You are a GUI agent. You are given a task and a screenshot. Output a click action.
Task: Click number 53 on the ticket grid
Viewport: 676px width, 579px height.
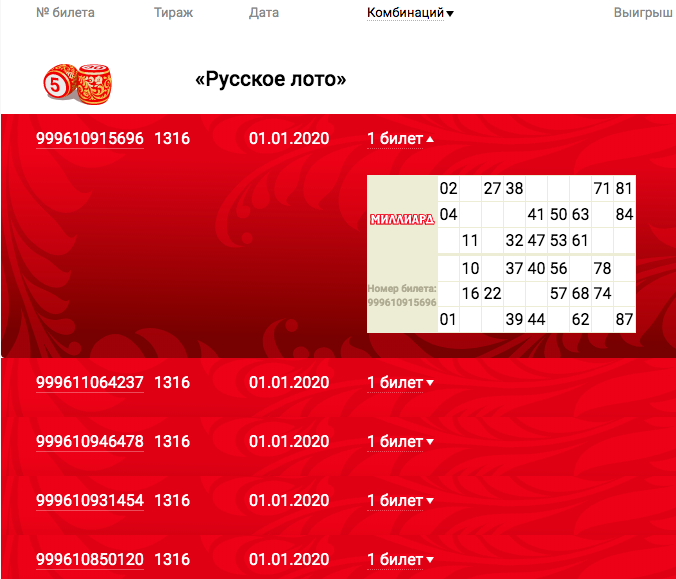point(558,241)
